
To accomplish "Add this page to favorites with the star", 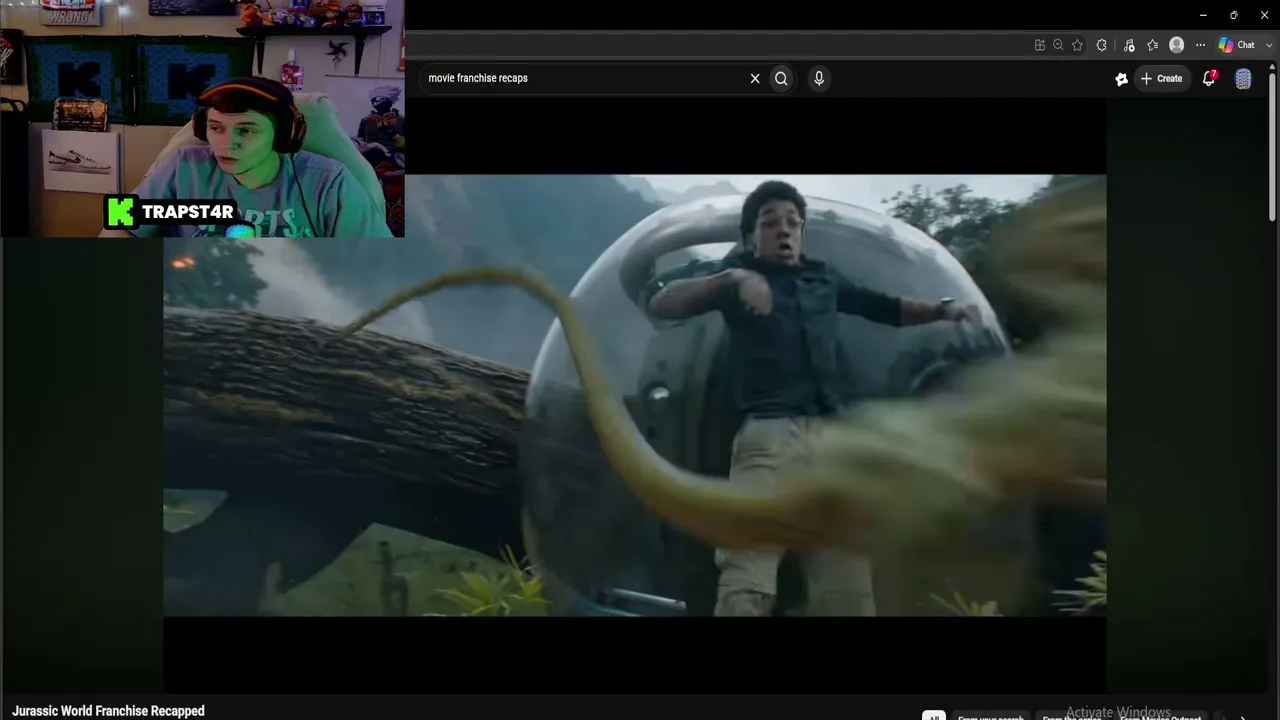I will point(1077,45).
